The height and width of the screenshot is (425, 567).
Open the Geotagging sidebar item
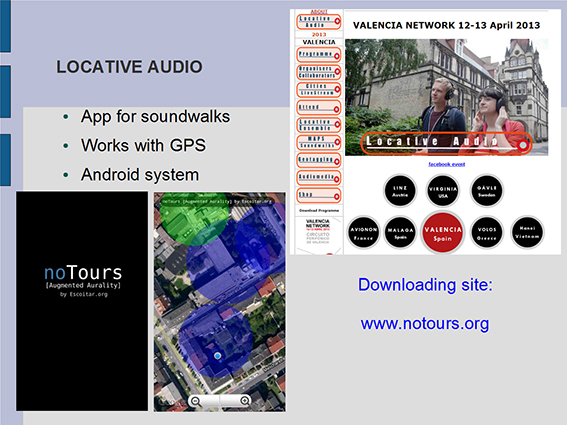(319, 160)
